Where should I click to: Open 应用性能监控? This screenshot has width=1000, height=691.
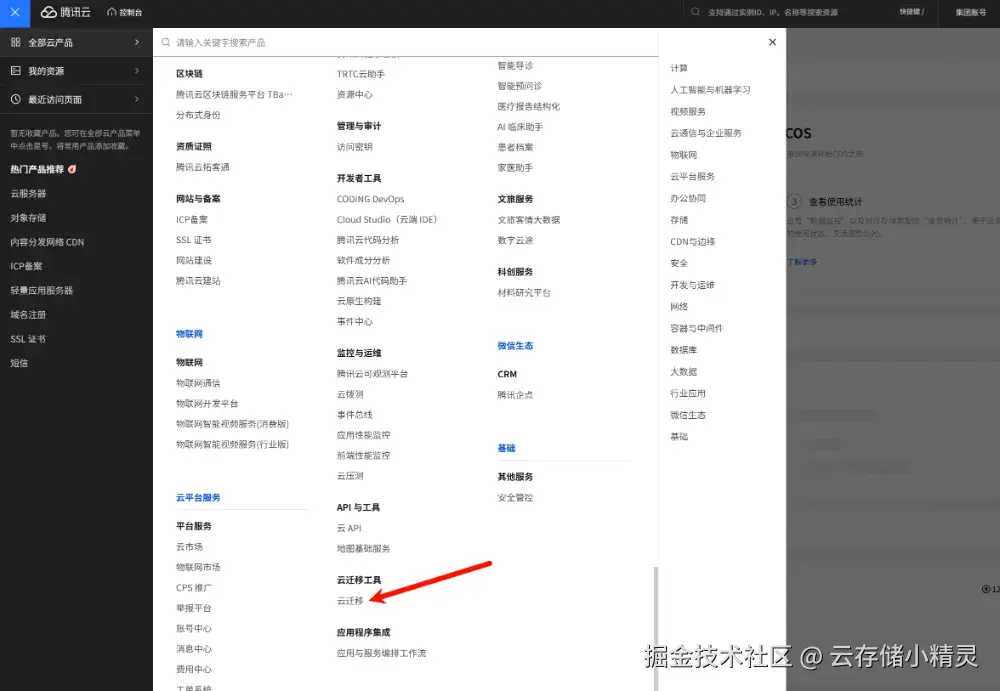click(364, 435)
